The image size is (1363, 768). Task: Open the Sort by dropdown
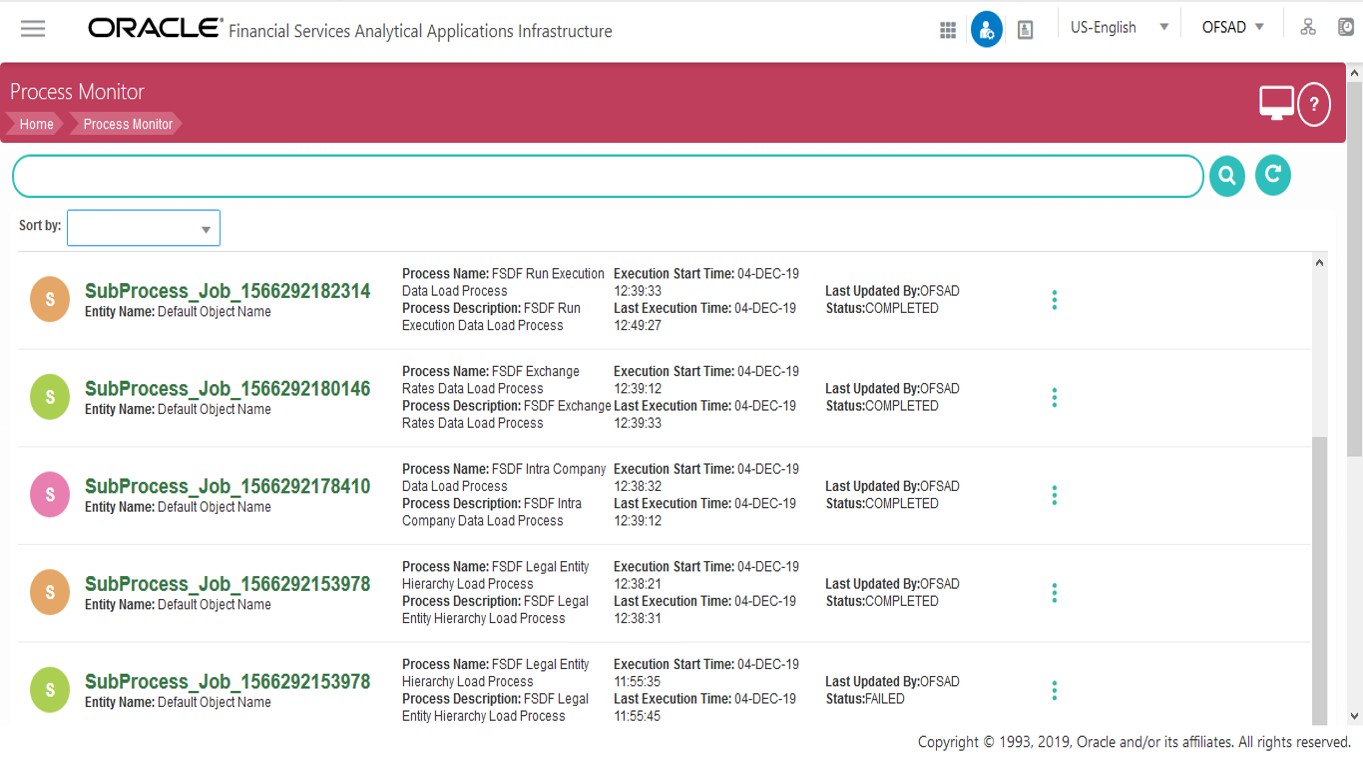click(143, 227)
